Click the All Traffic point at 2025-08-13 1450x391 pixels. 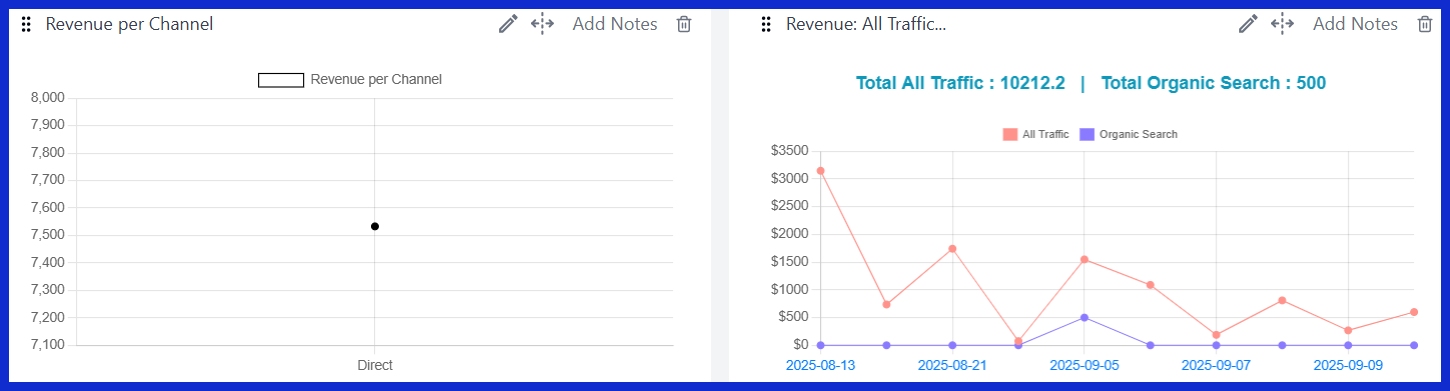820,171
